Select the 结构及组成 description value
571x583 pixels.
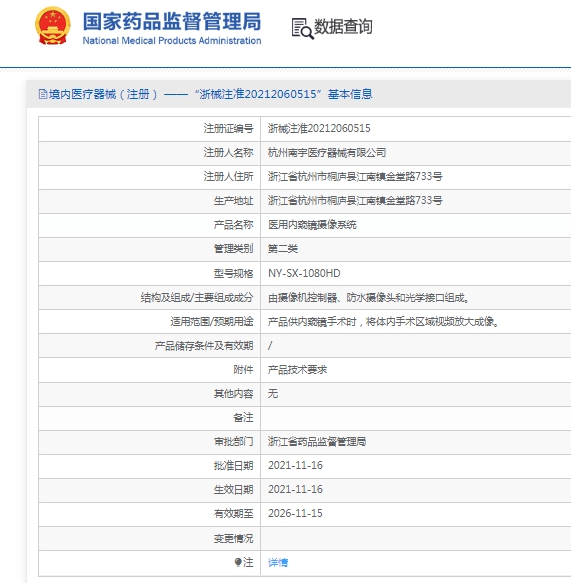click(x=368, y=297)
